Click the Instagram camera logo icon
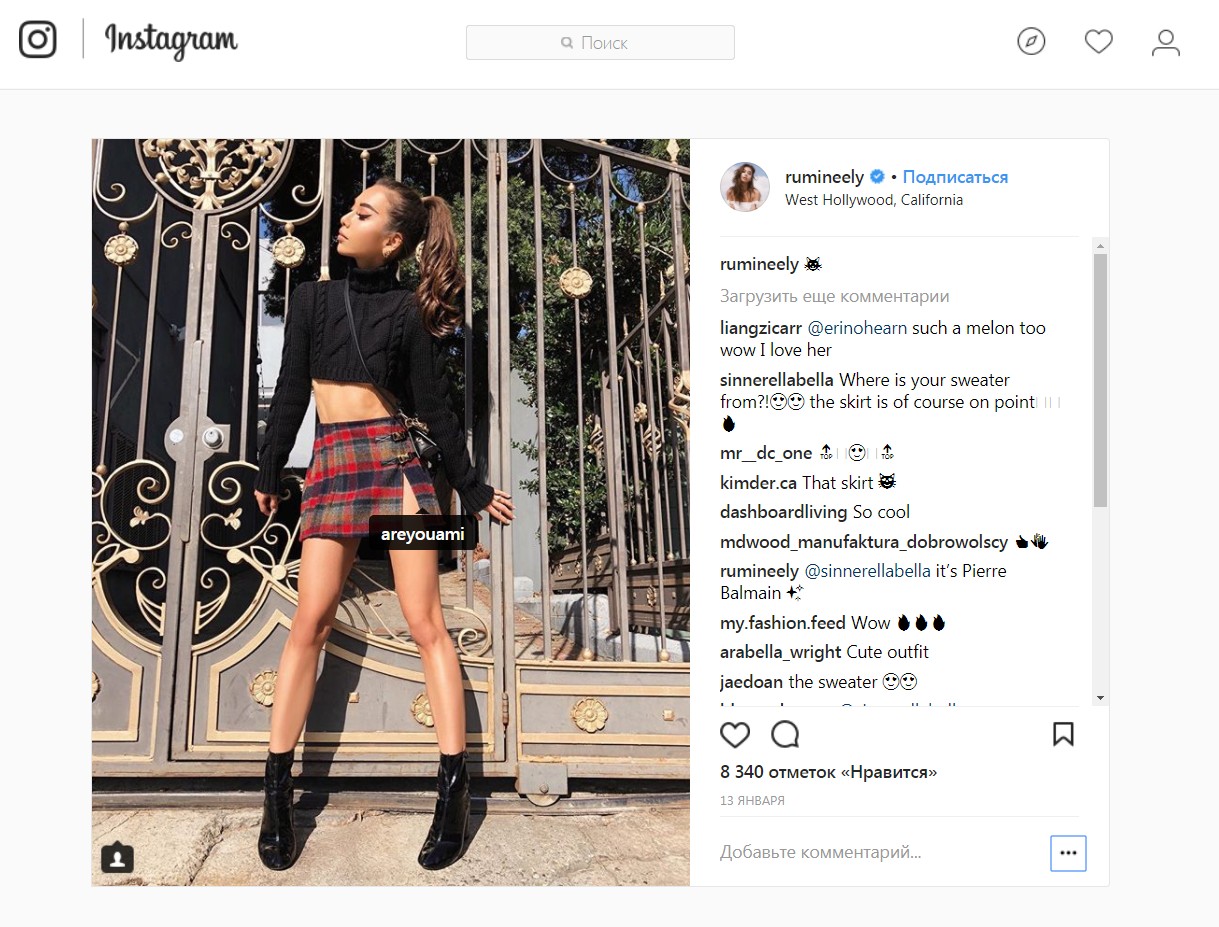The width and height of the screenshot is (1219, 927). click(38, 40)
